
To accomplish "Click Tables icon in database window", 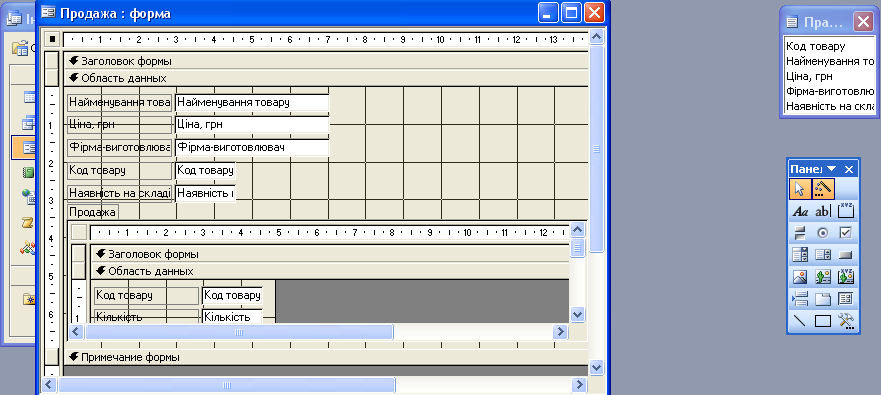I will tap(30, 97).
